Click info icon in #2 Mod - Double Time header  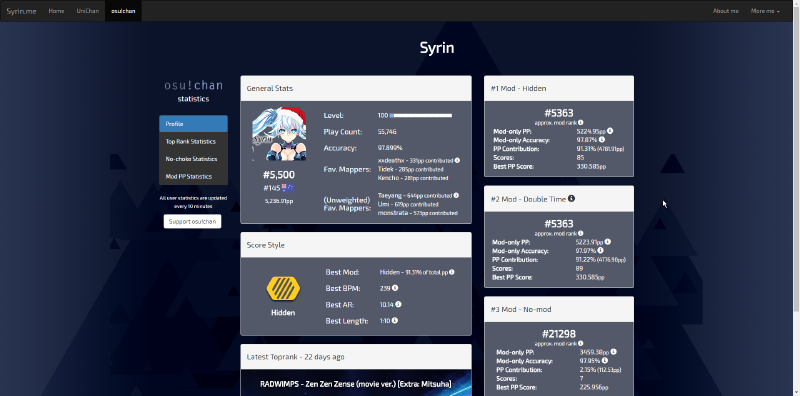point(571,199)
